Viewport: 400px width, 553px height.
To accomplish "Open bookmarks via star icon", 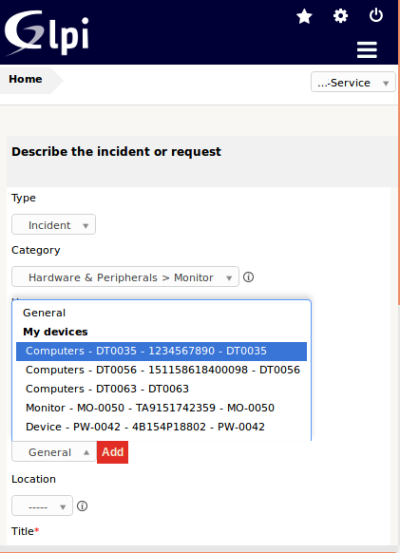I will (x=304, y=16).
